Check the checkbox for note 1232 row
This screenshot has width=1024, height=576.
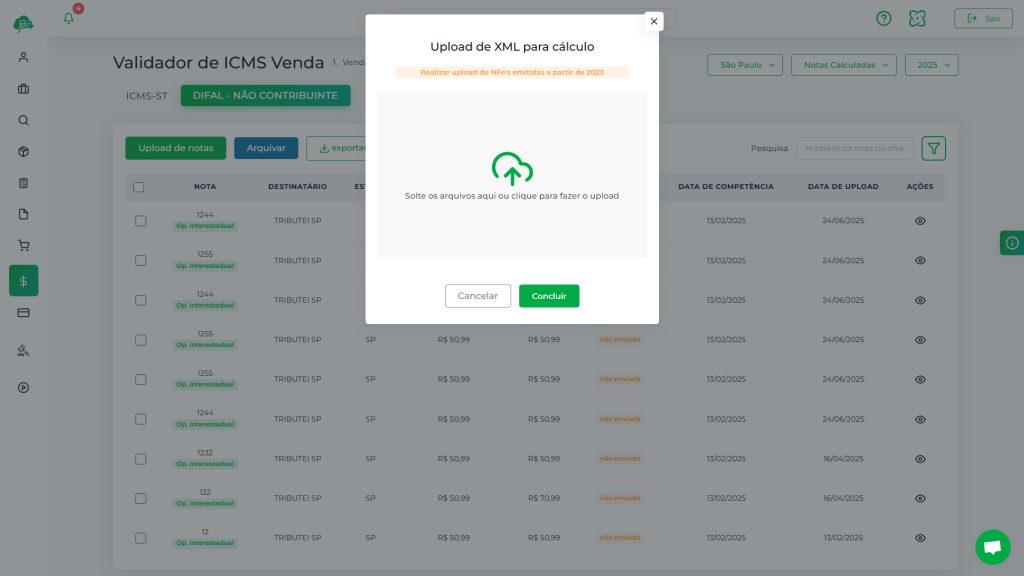(x=141, y=458)
